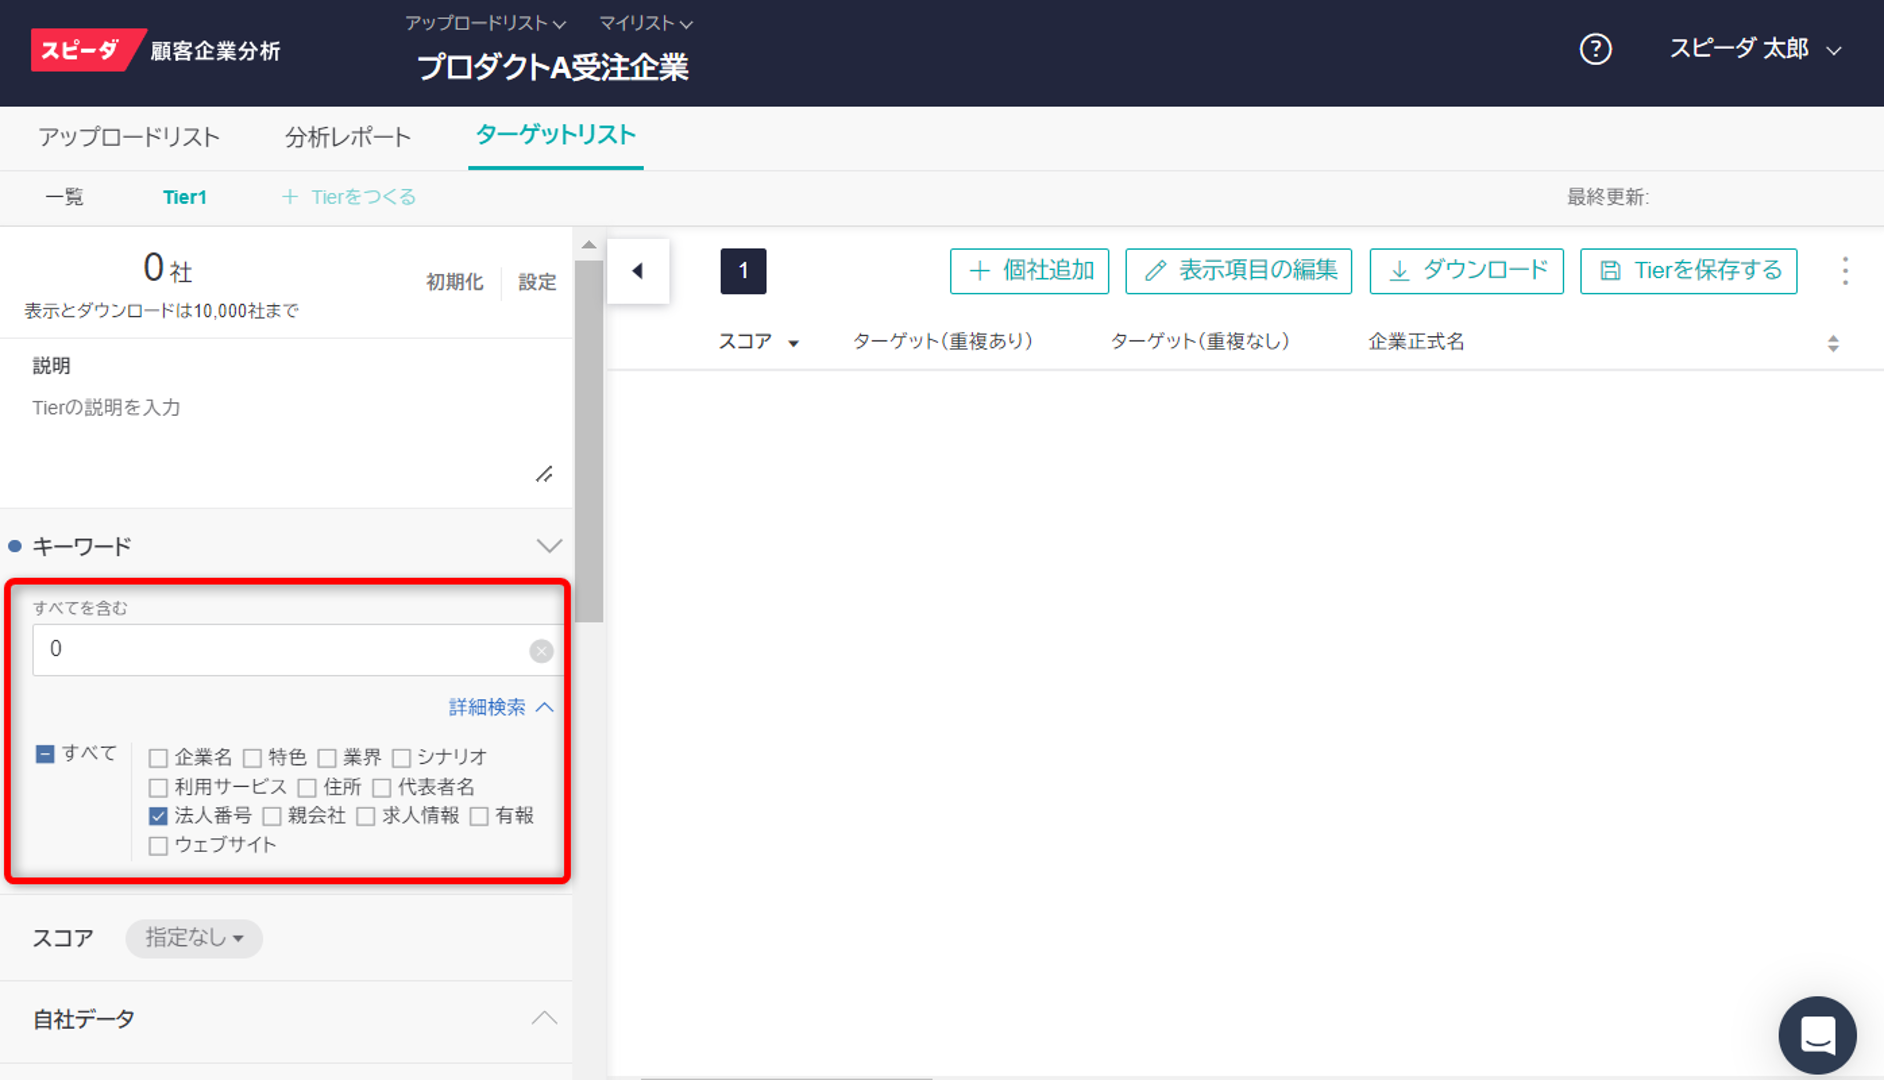
Task: Open the chat support bubble
Action: [1817, 1035]
